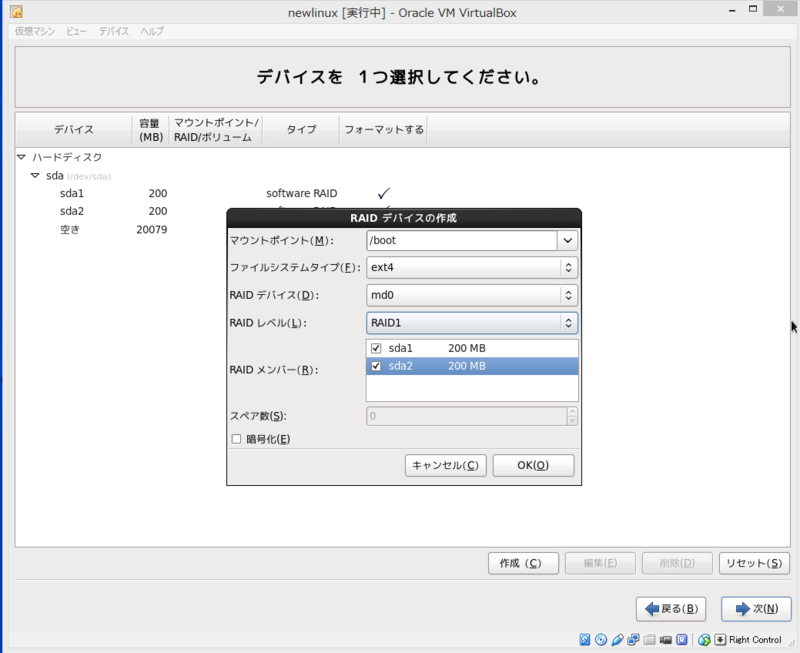Click the Right Control host key label

click(x=755, y=640)
